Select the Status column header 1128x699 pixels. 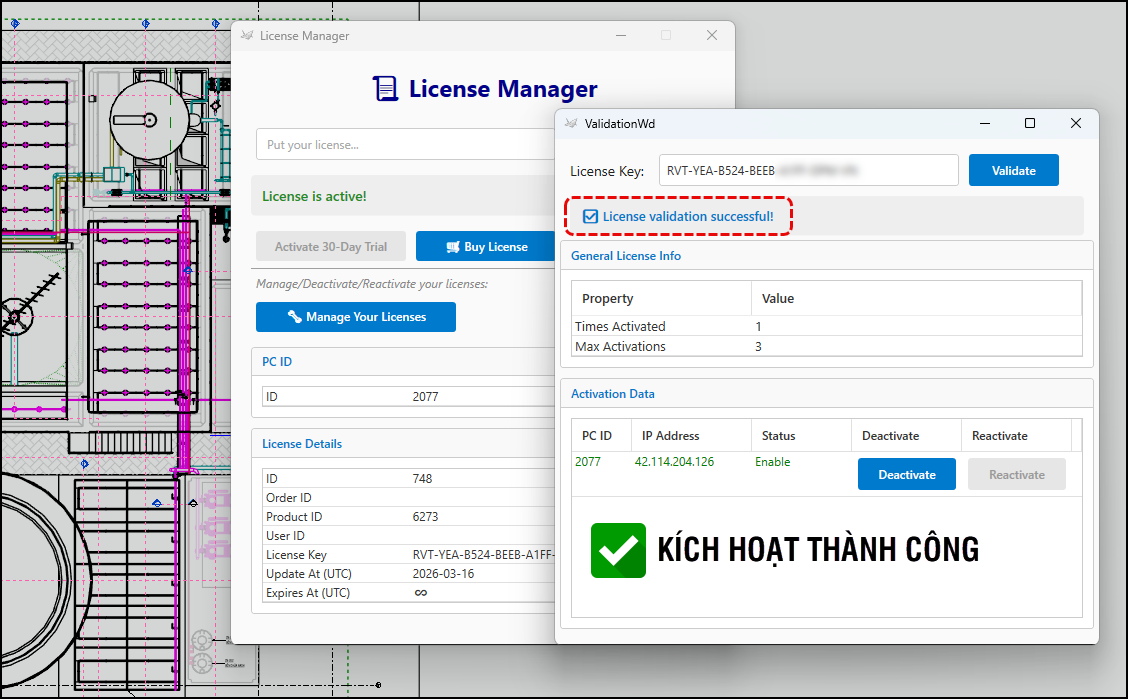click(779, 436)
